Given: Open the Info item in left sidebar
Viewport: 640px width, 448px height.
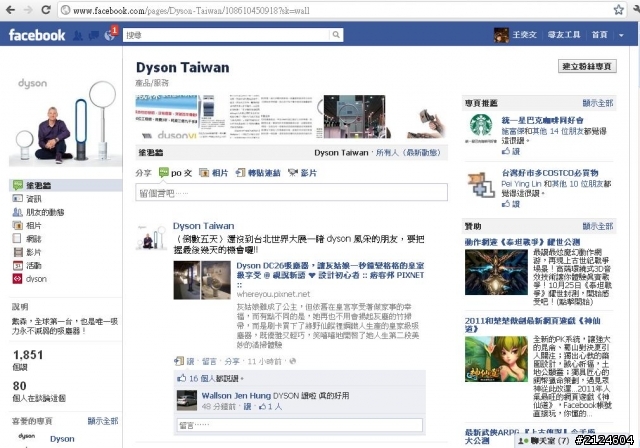Looking at the screenshot, I should click(x=33, y=199).
